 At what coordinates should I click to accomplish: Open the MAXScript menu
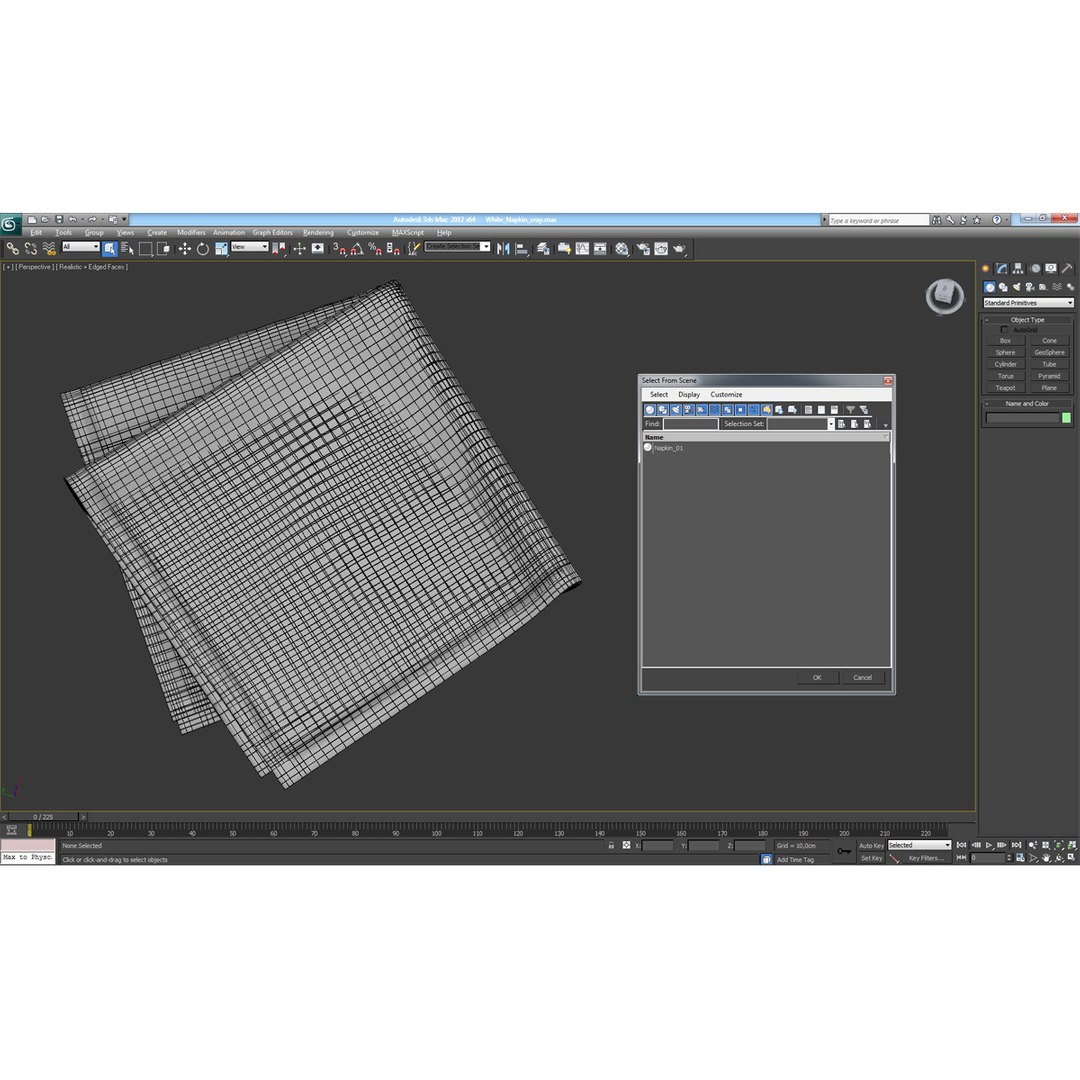408,233
